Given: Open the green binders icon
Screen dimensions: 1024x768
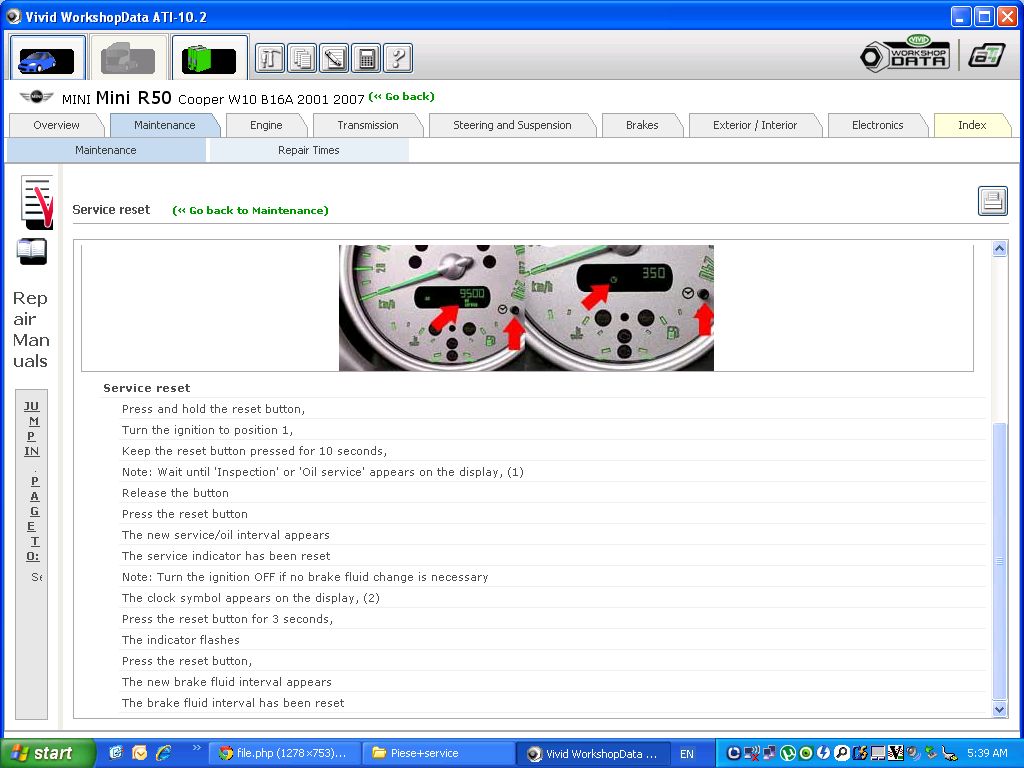Looking at the screenshot, I should coord(209,58).
